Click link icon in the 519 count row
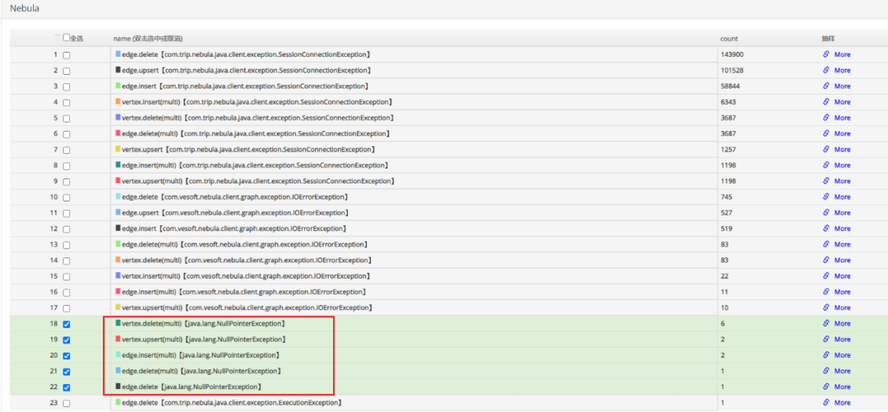This screenshot has height=412, width=888. [826, 228]
